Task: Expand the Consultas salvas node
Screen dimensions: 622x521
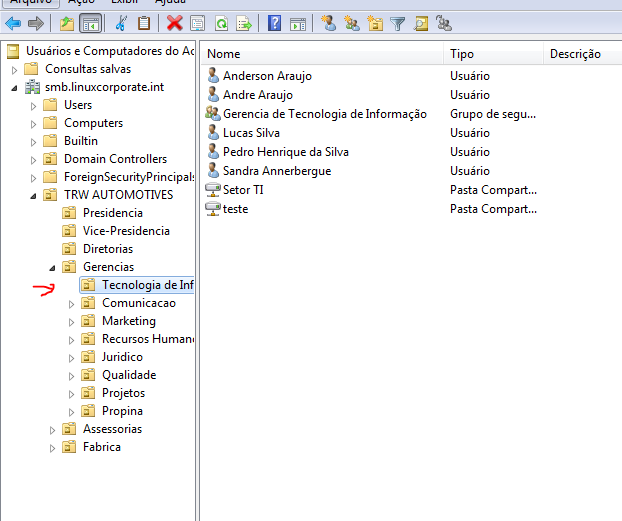Action: tap(14, 70)
